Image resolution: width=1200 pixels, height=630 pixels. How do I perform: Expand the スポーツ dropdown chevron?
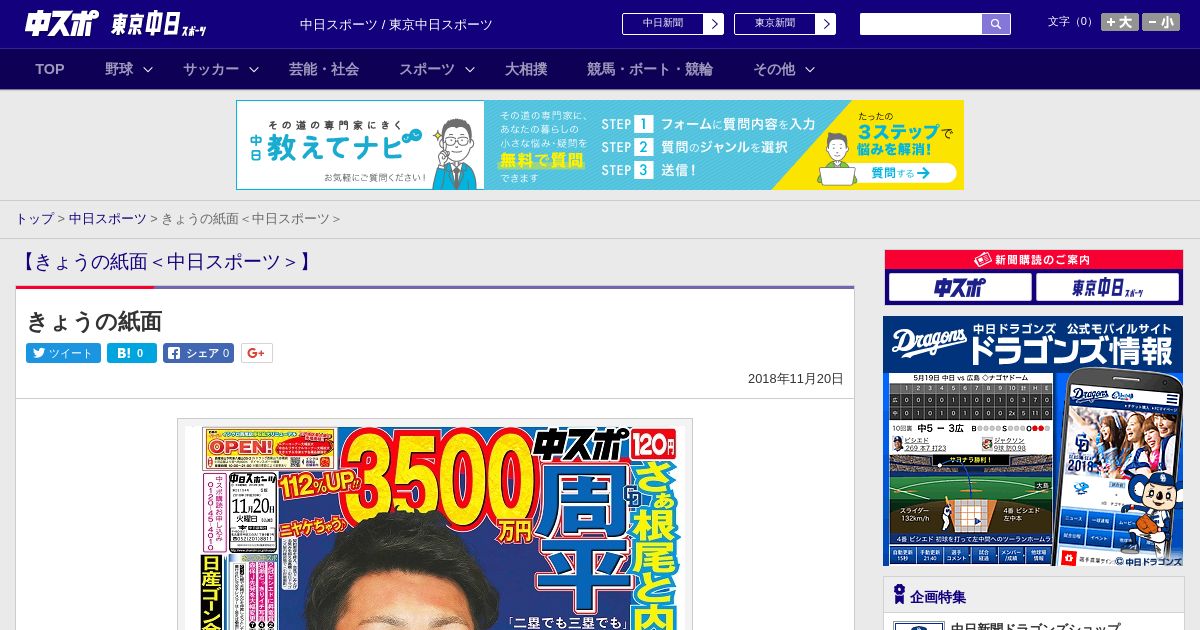pos(470,69)
